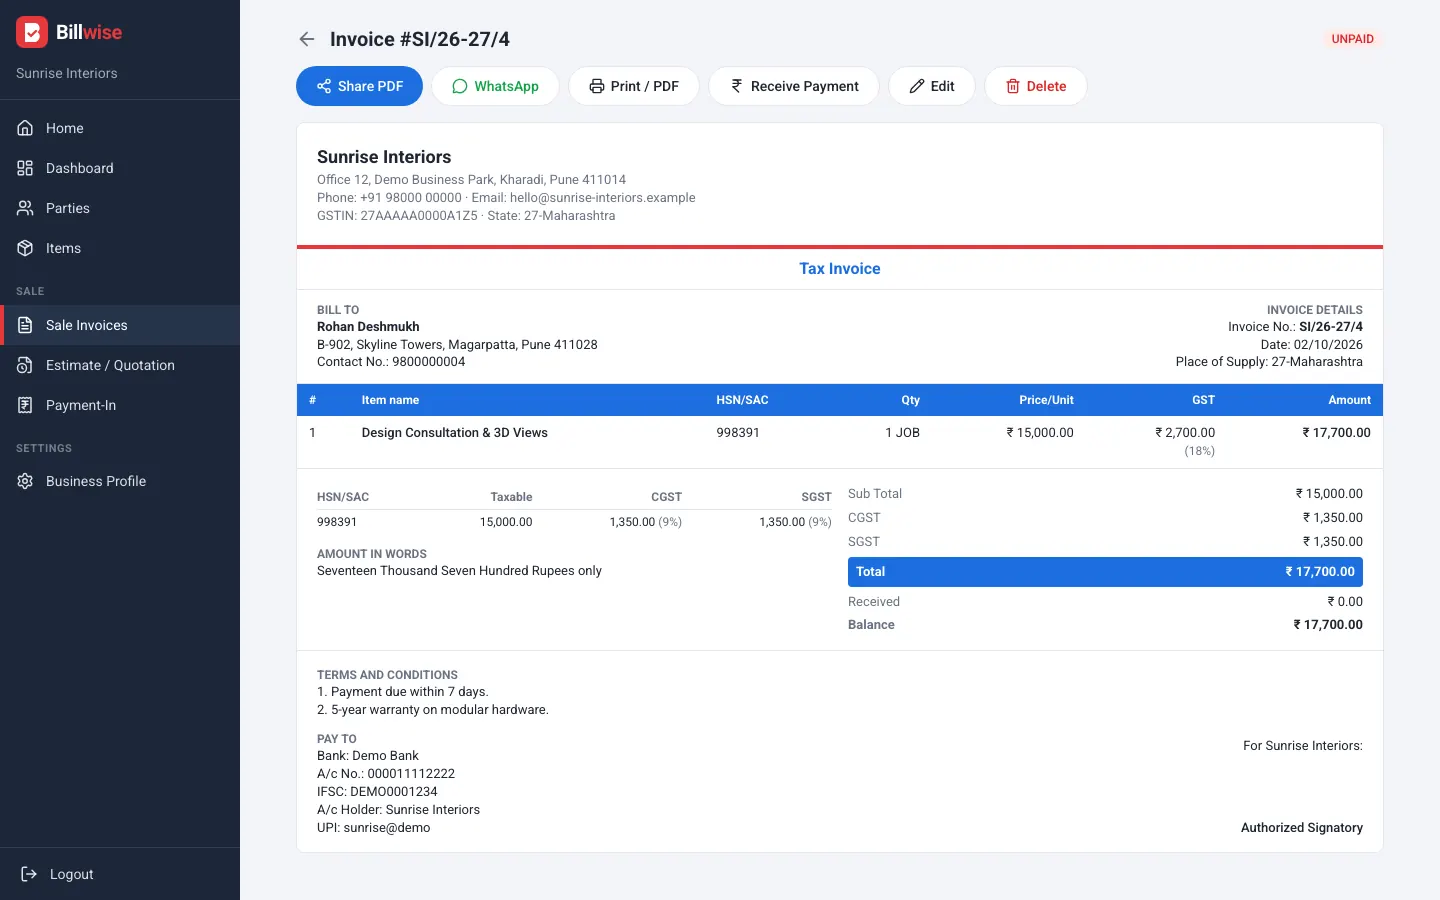Click the trash icon in Delete
Image resolution: width=1440 pixels, height=900 pixels.
[1013, 86]
